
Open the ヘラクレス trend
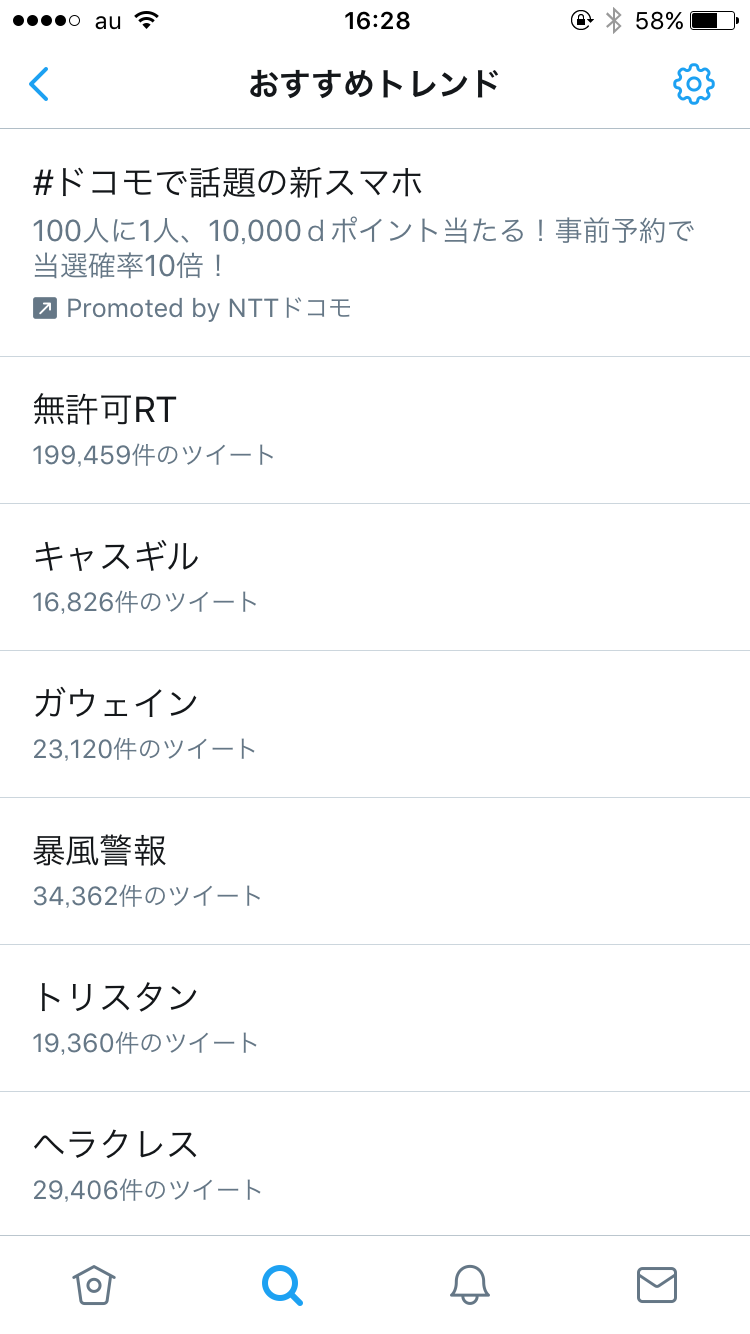pyautogui.click(x=116, y=1144)
